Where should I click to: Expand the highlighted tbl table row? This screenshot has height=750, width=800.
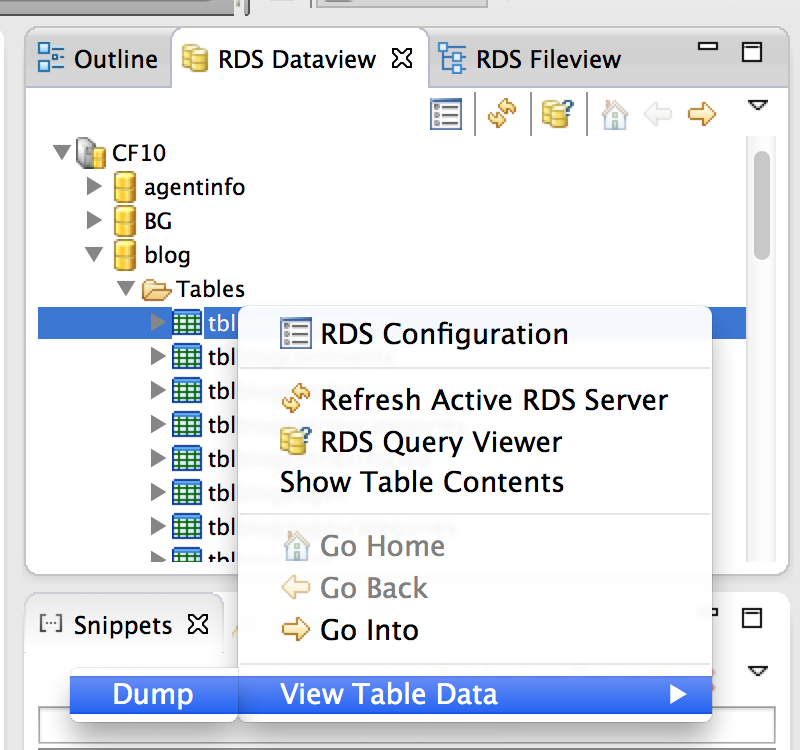(158, 322)
